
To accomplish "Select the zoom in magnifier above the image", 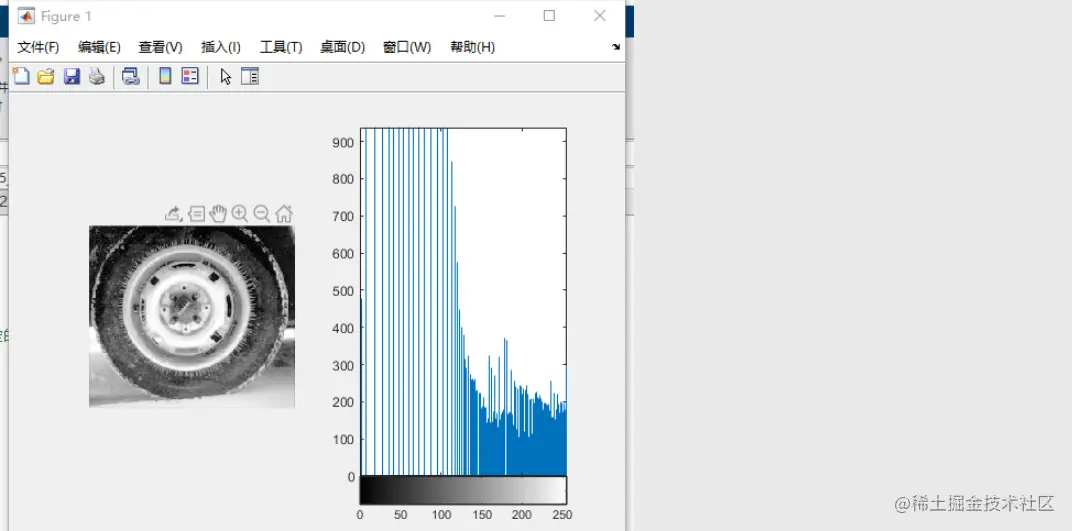I will coord(240,214).
